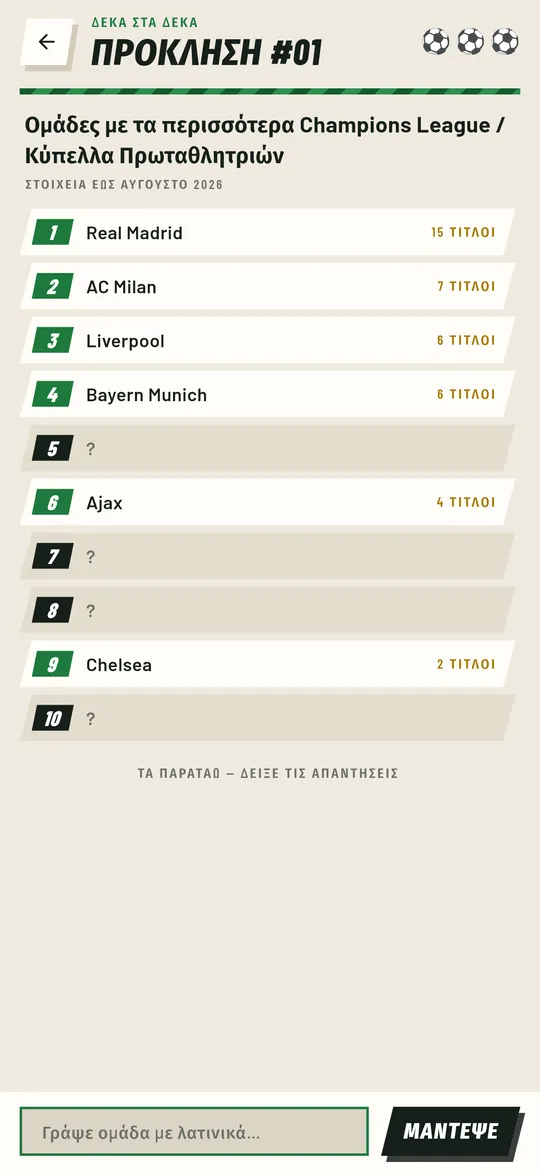Select the rank 10 number badge
Screen dimensions: 540x1173
pos(53,719)
